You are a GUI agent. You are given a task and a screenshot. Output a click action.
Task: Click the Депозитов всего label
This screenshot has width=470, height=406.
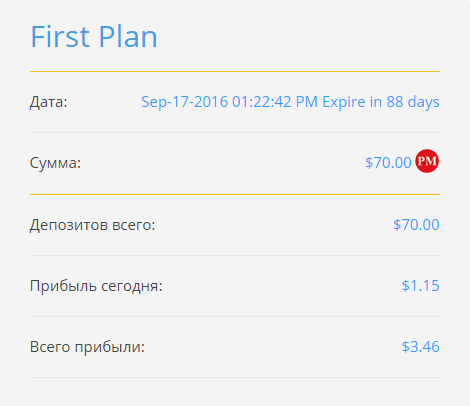click(93, 225)
